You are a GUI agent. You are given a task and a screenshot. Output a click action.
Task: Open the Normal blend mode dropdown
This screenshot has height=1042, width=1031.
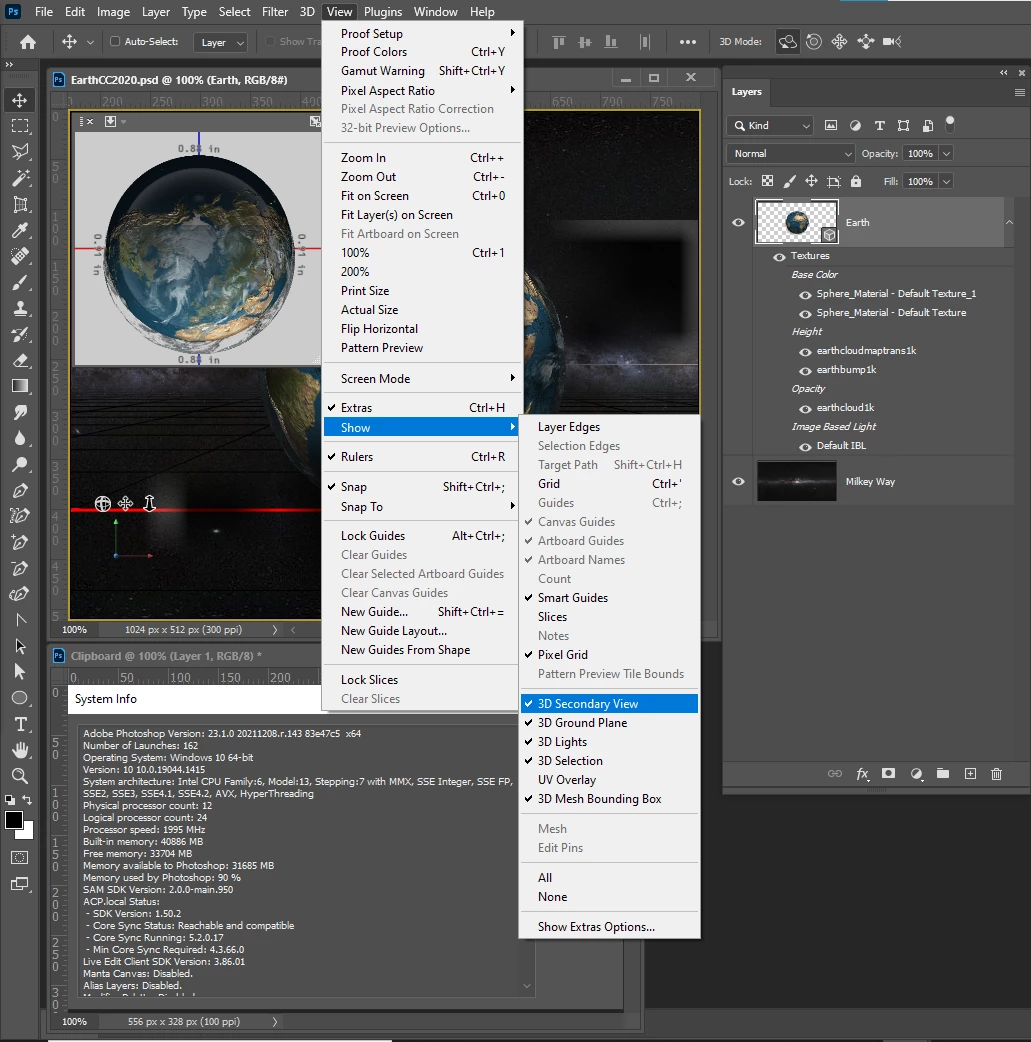pyautogui.click(x=791, y=154)
